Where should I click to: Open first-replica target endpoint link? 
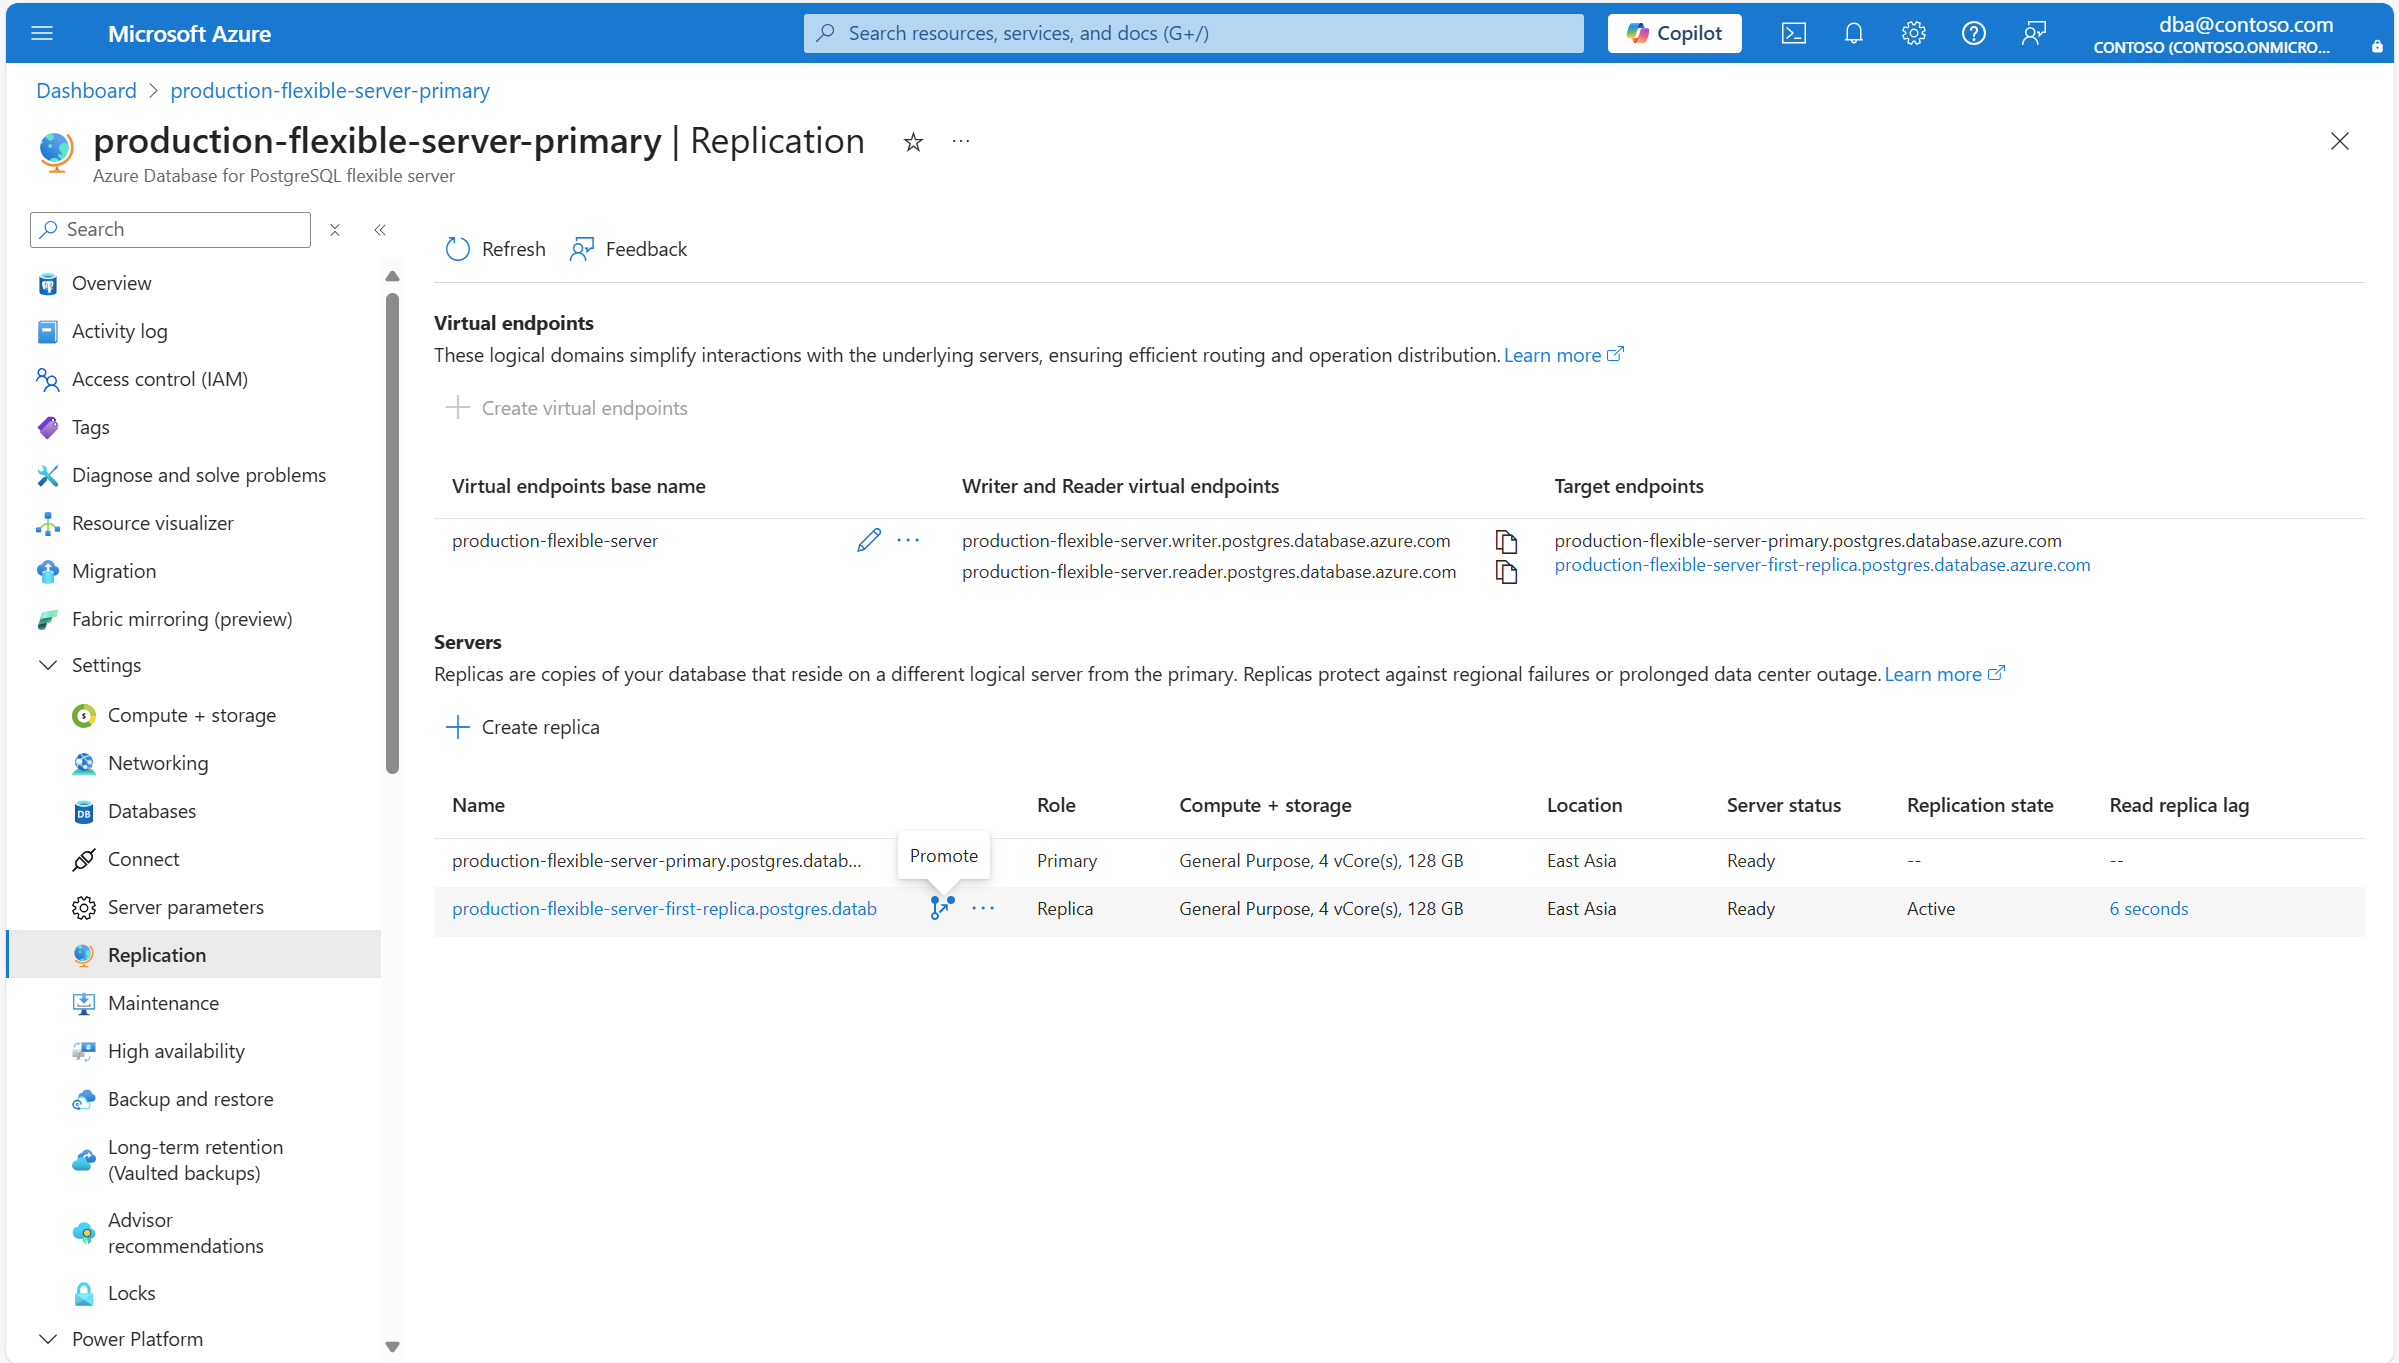tap(1822, 565)
